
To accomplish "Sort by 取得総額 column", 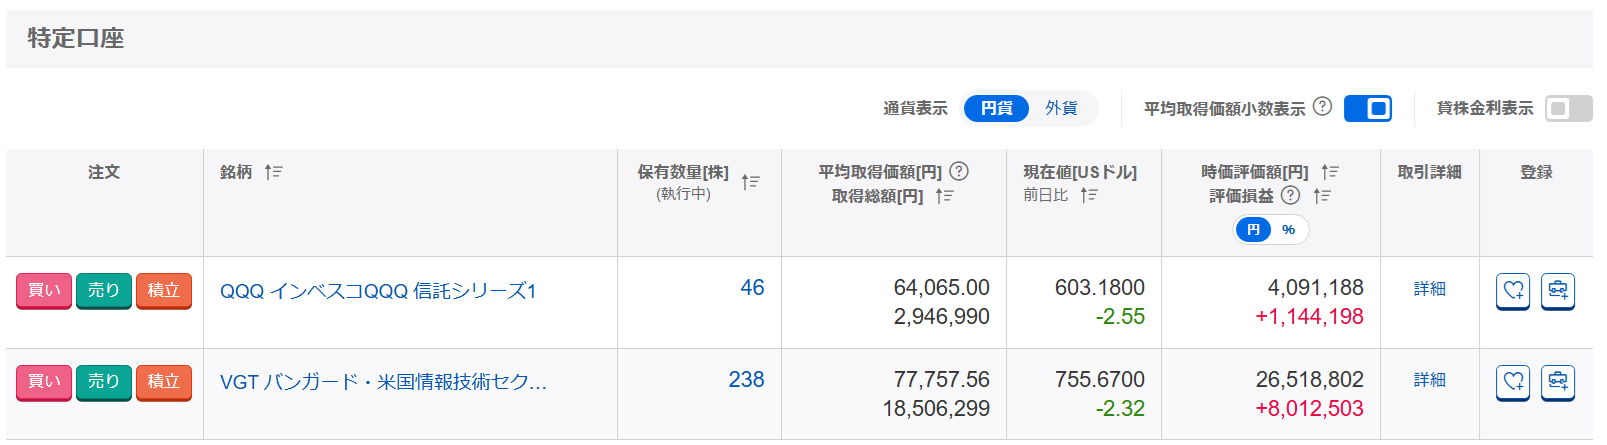I will (944, 196).
